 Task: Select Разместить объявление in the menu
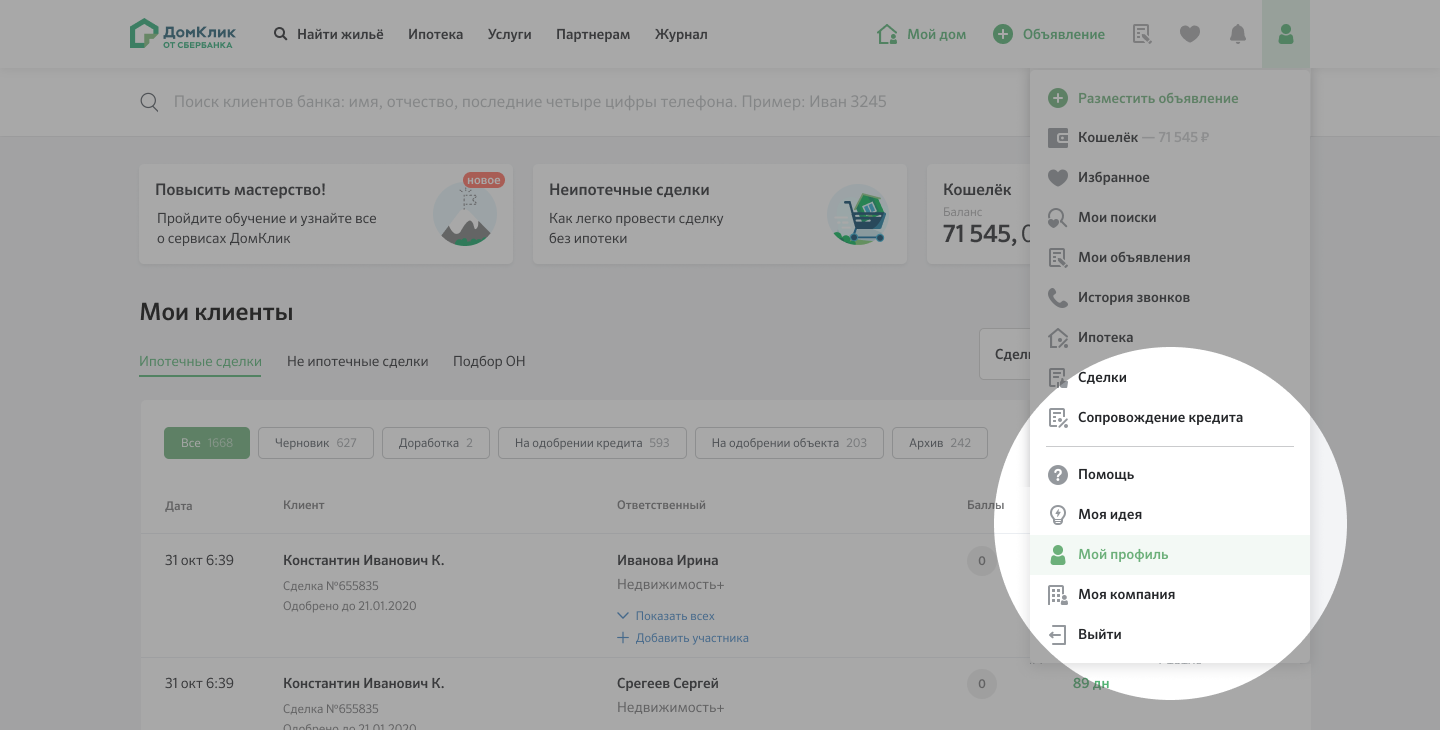(1170, 98)
